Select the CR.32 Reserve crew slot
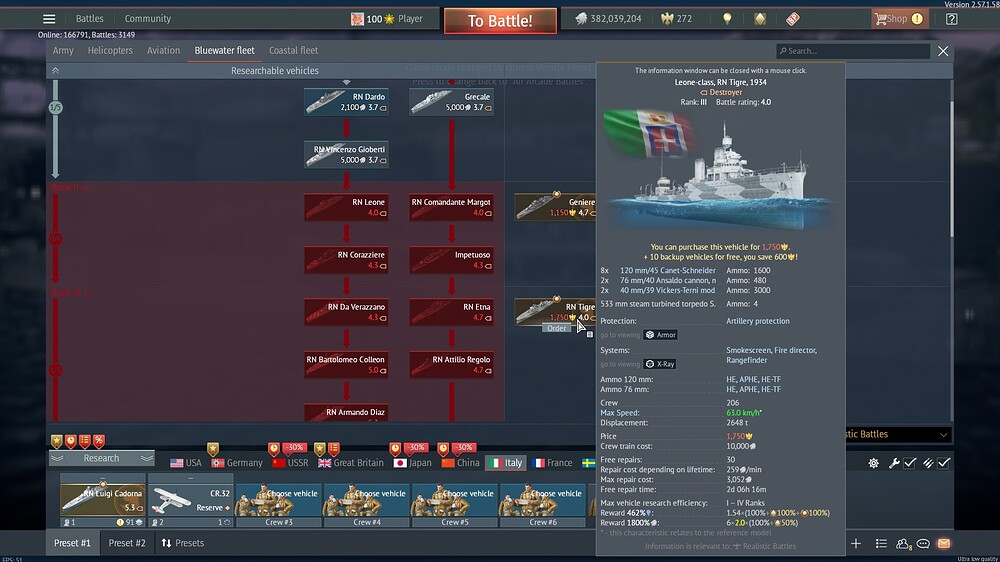The height and width of the screenshot is (562, 1000). click(191, 500)
